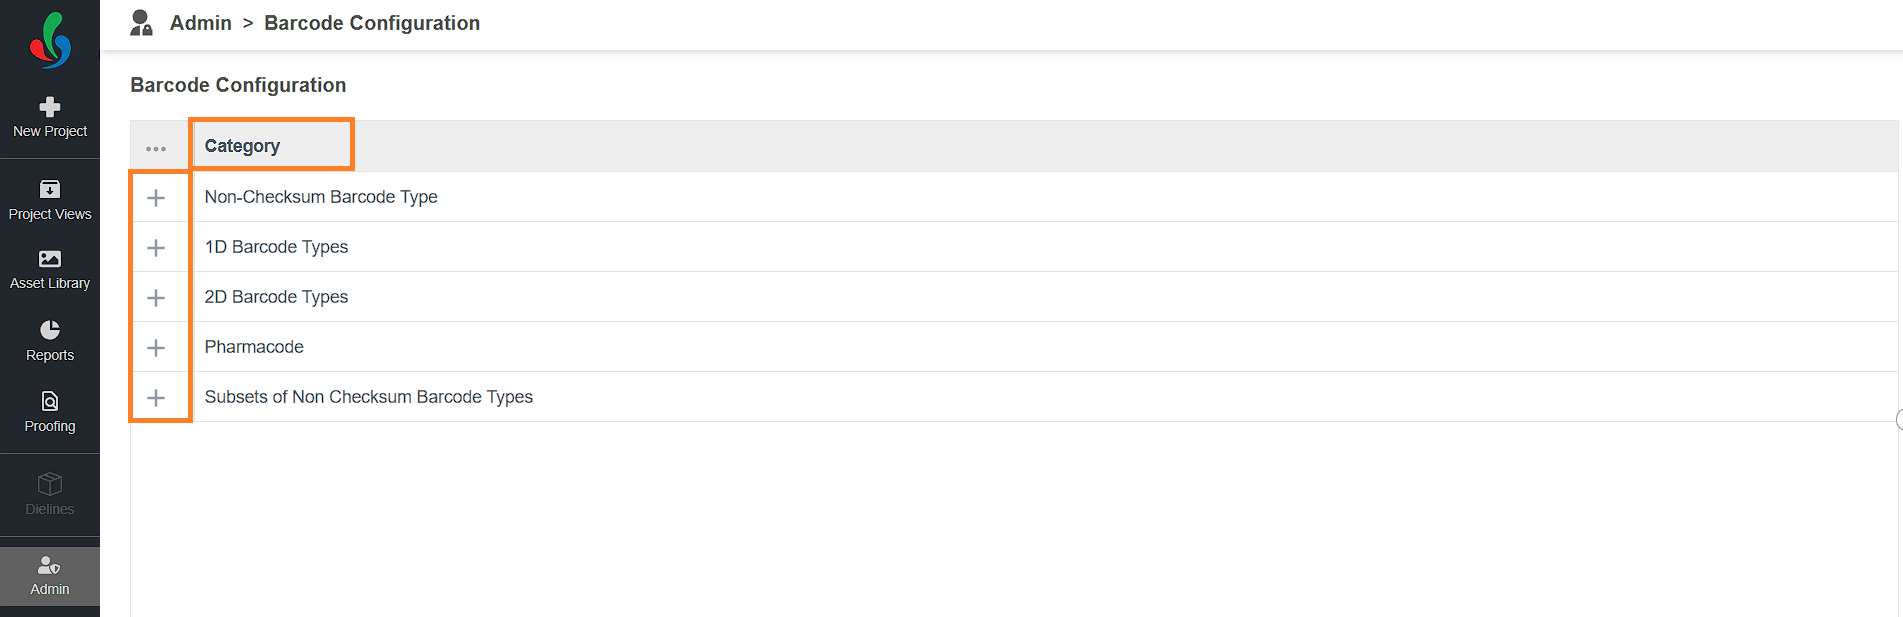Select the Dielines cube icon

(x=50, y=484)
